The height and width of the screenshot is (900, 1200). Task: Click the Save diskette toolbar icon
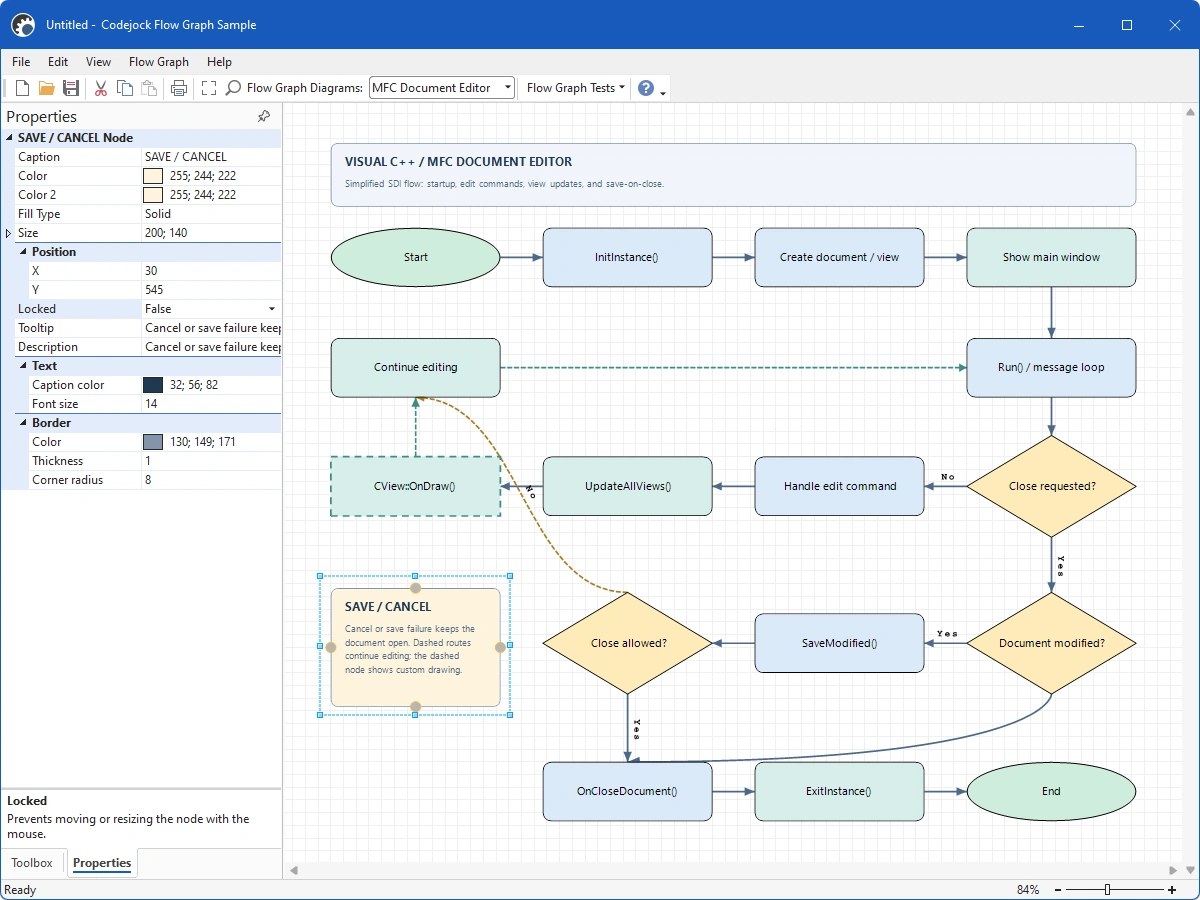(x=71, y=88)
